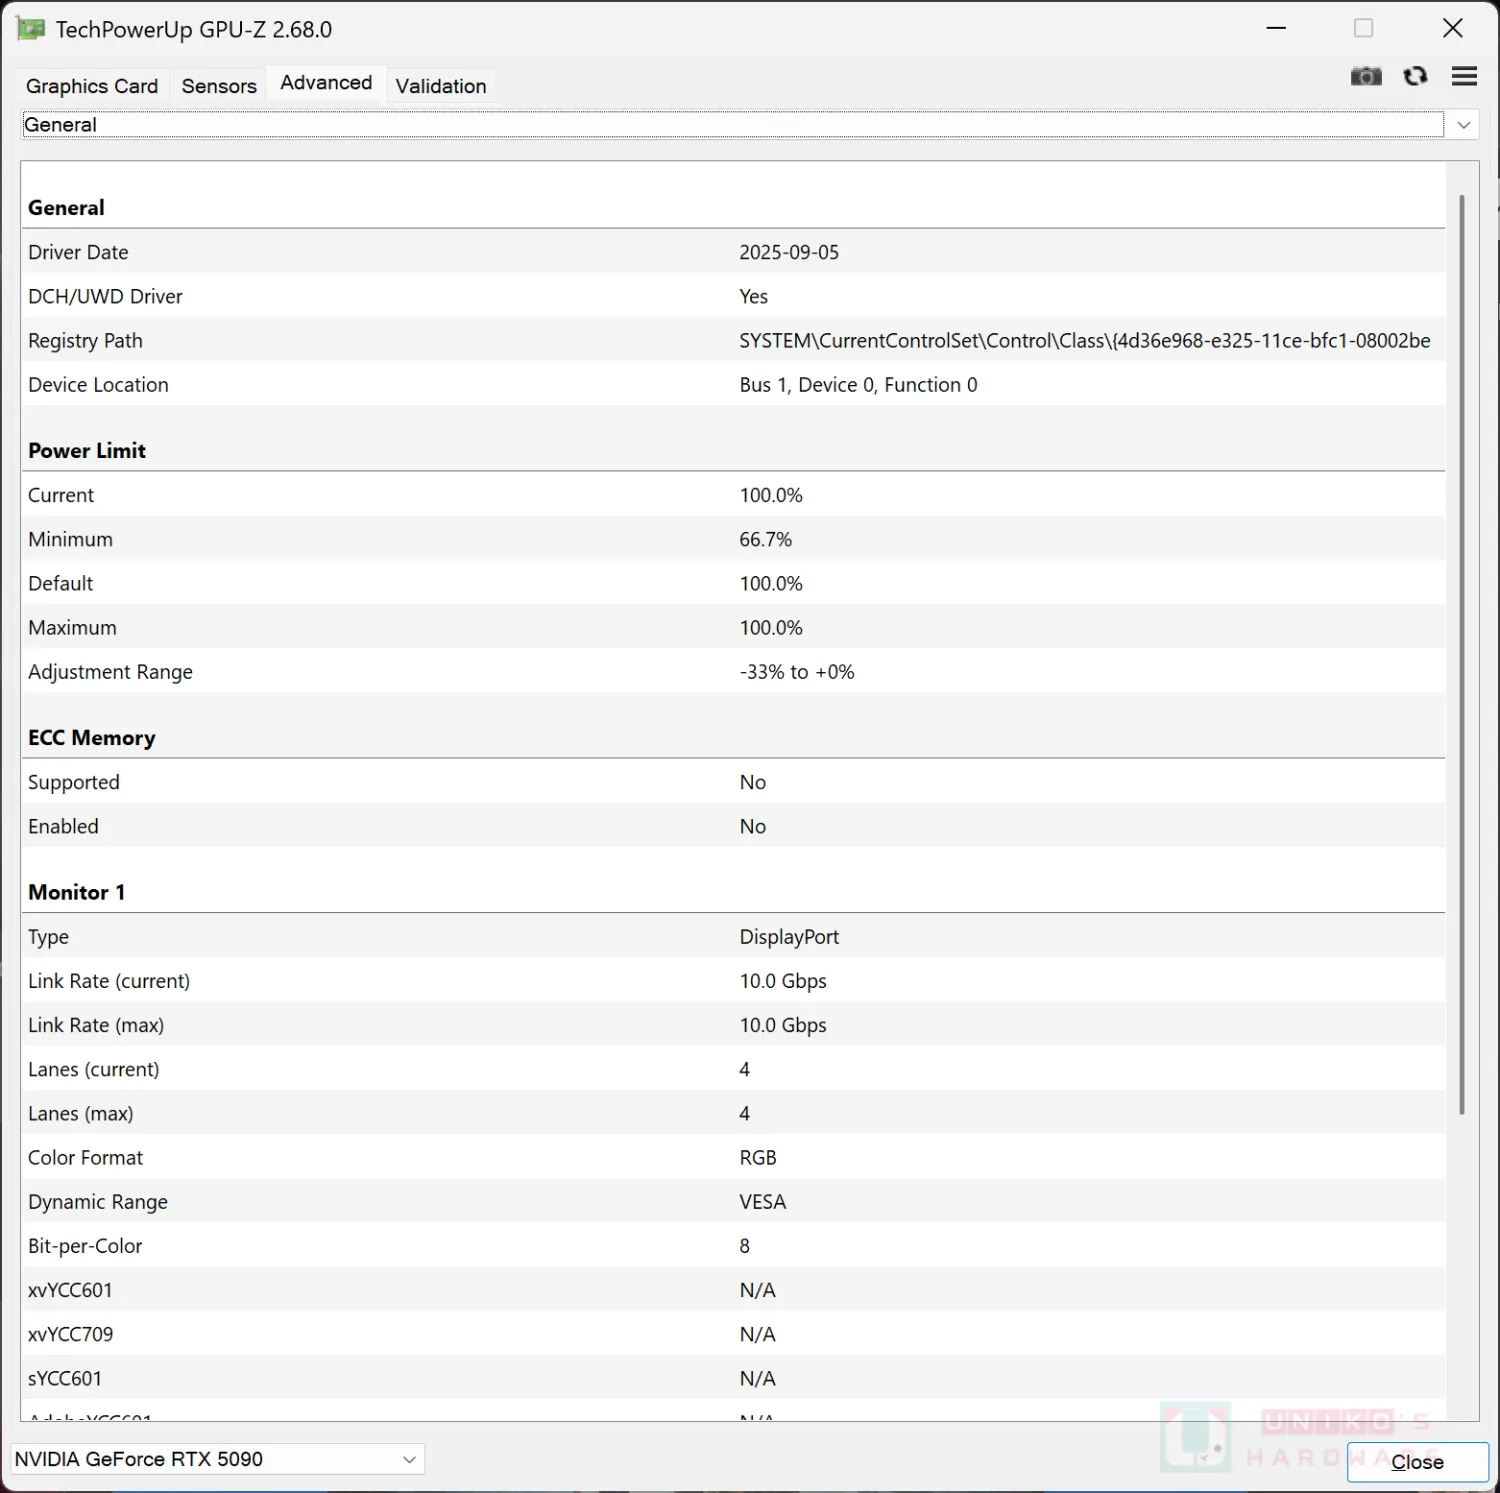Screen dimensions: 1500x1493
Task: Open the Sensors tab
Action: pos(219,86)
